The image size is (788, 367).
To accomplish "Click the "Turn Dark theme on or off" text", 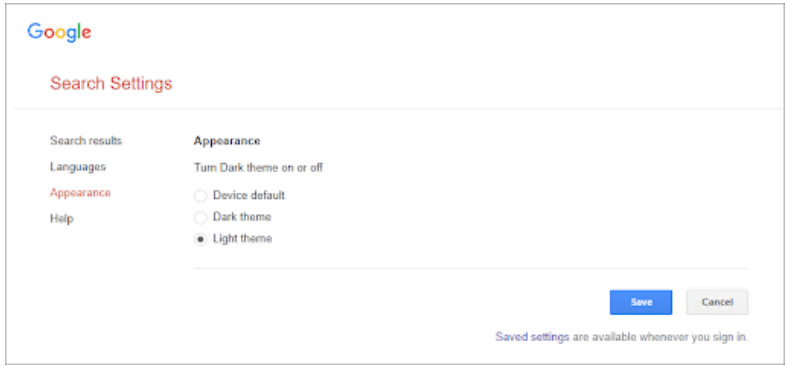I will click(258, 168).
